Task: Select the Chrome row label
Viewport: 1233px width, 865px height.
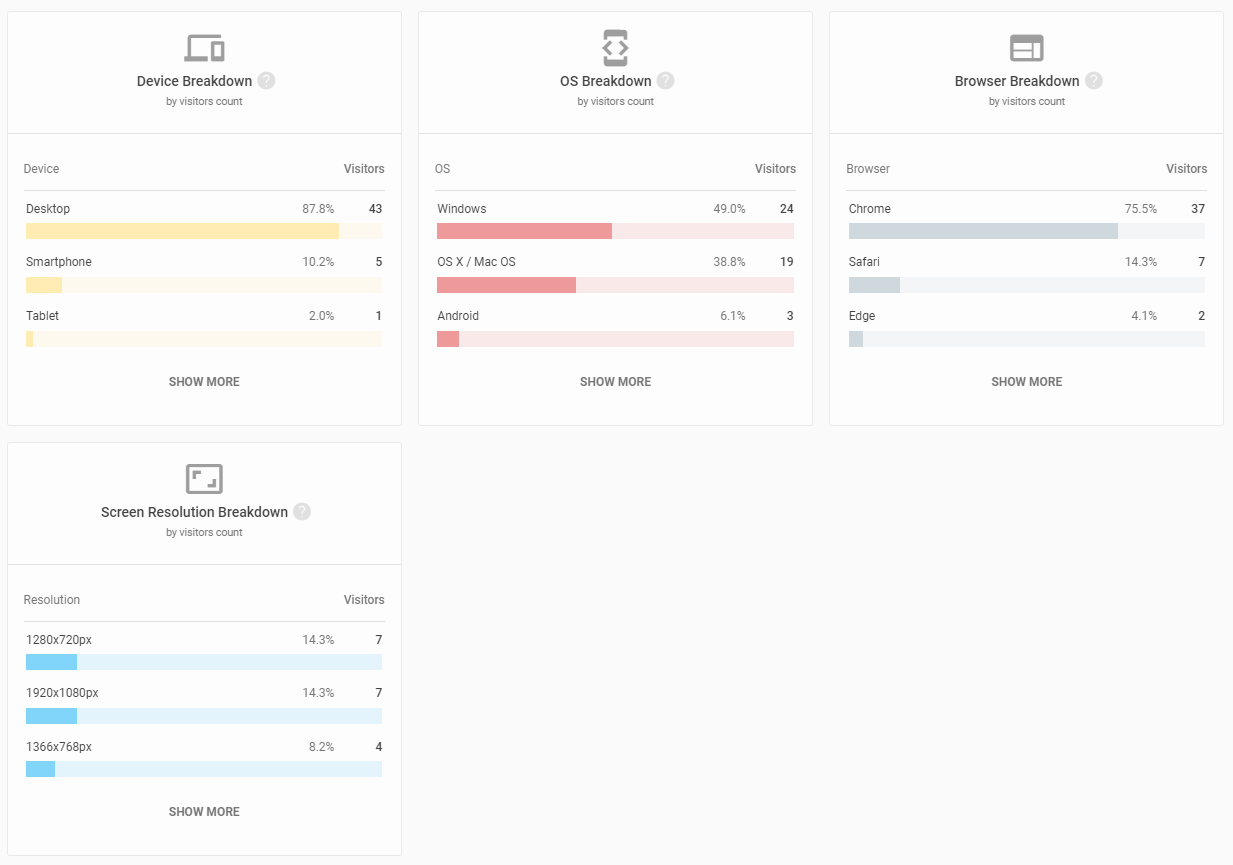Action: pyautogui.click(x=870, y=209)
